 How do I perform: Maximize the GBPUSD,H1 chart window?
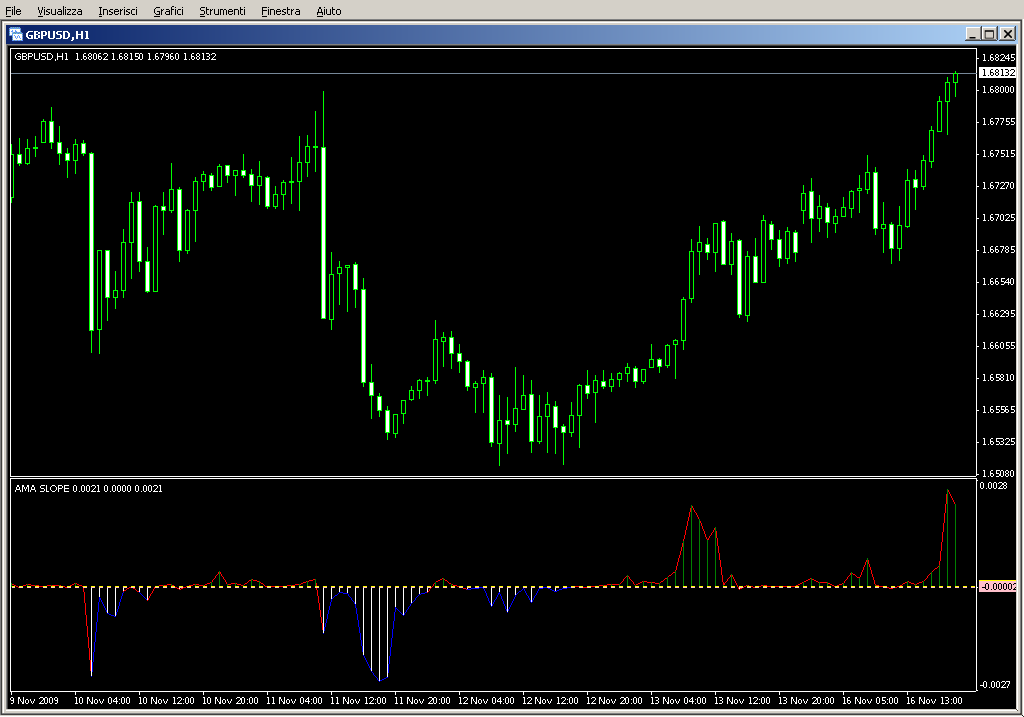tap(989, 34)
